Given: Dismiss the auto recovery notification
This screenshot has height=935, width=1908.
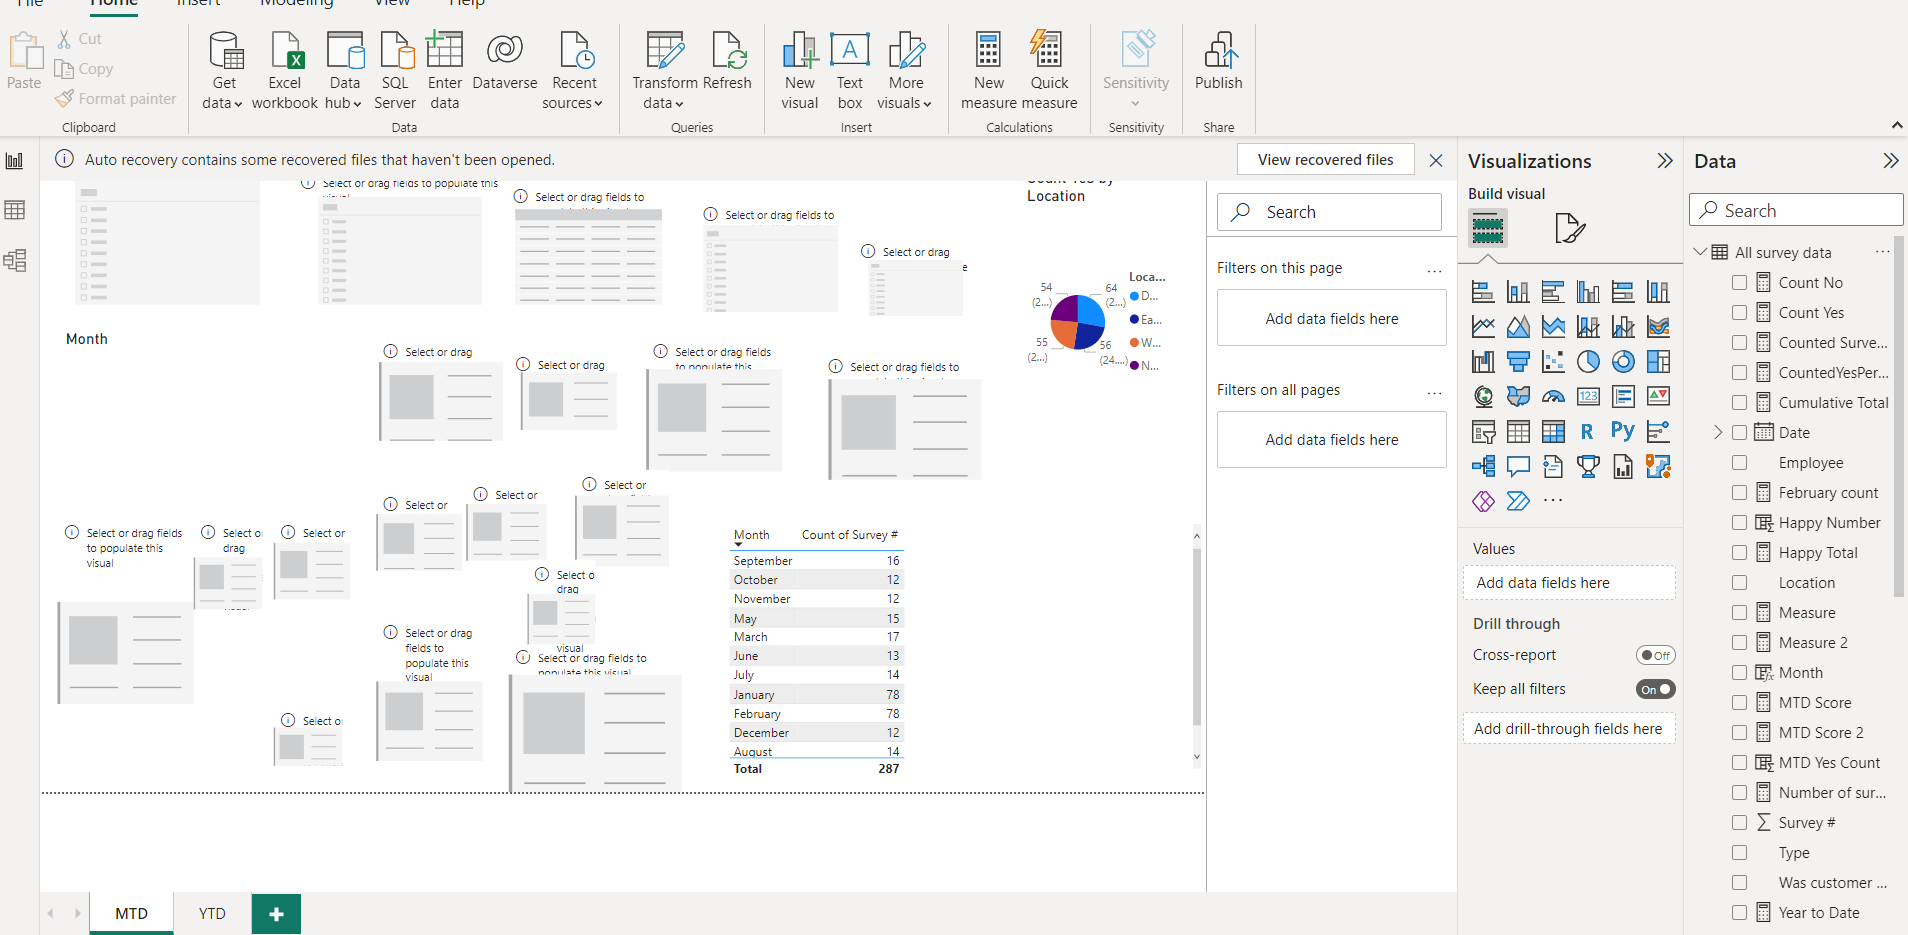Looking at the screenshot, I should pos(1436,160).
